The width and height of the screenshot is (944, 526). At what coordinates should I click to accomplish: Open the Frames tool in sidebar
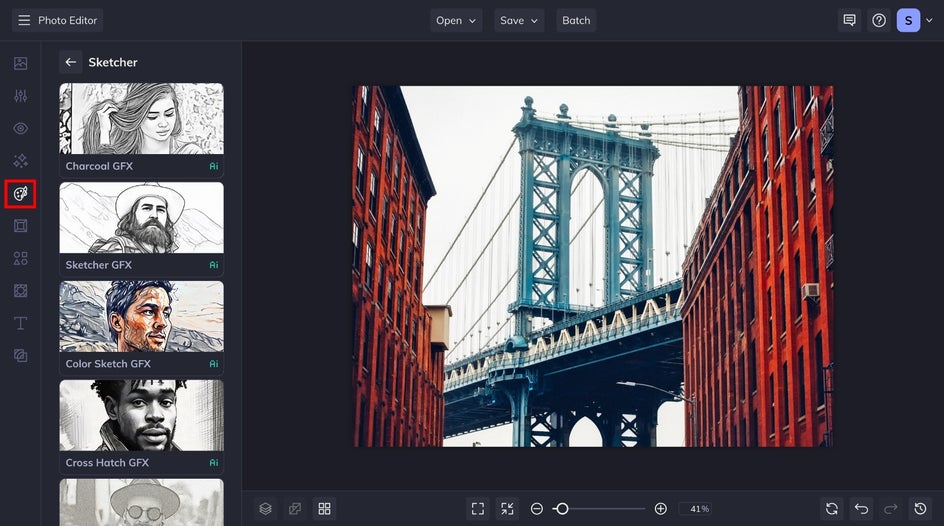pos(20,226)
